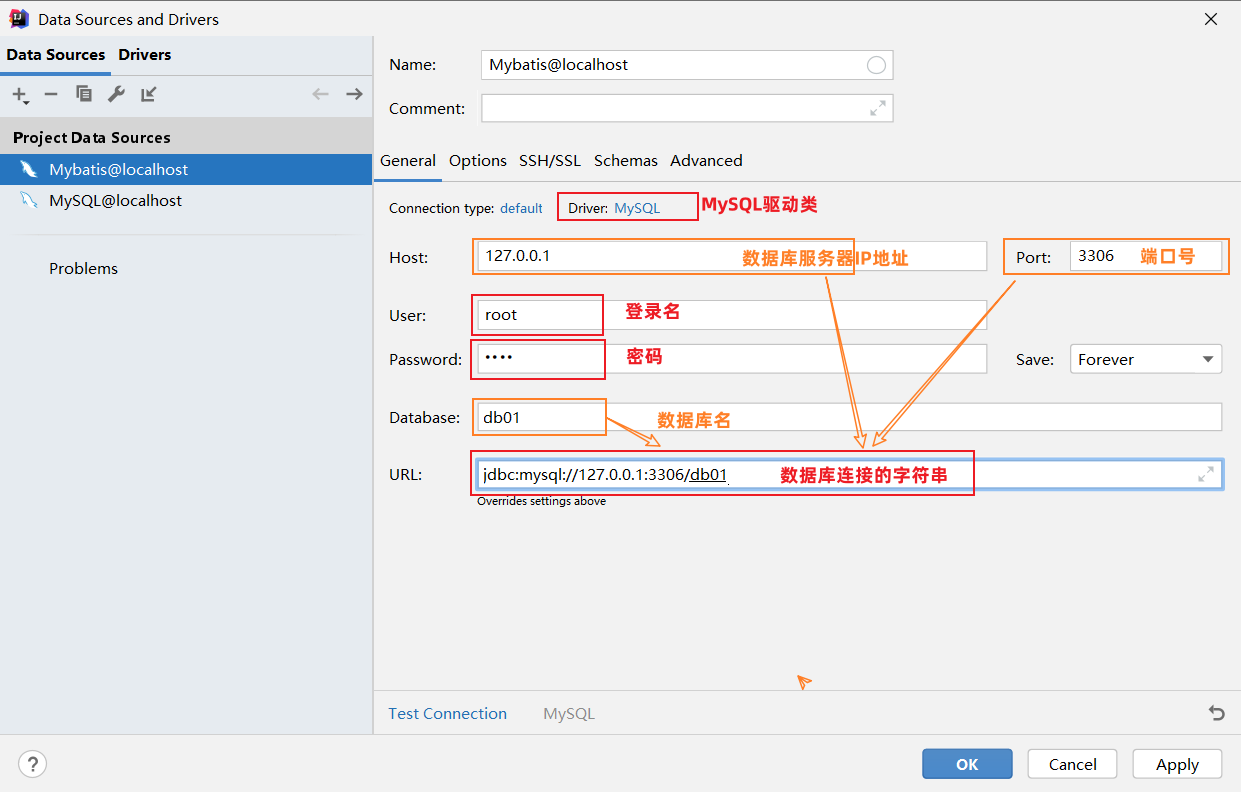Go forward with right arrow icon
The image size is (1241, 792).
354,94
